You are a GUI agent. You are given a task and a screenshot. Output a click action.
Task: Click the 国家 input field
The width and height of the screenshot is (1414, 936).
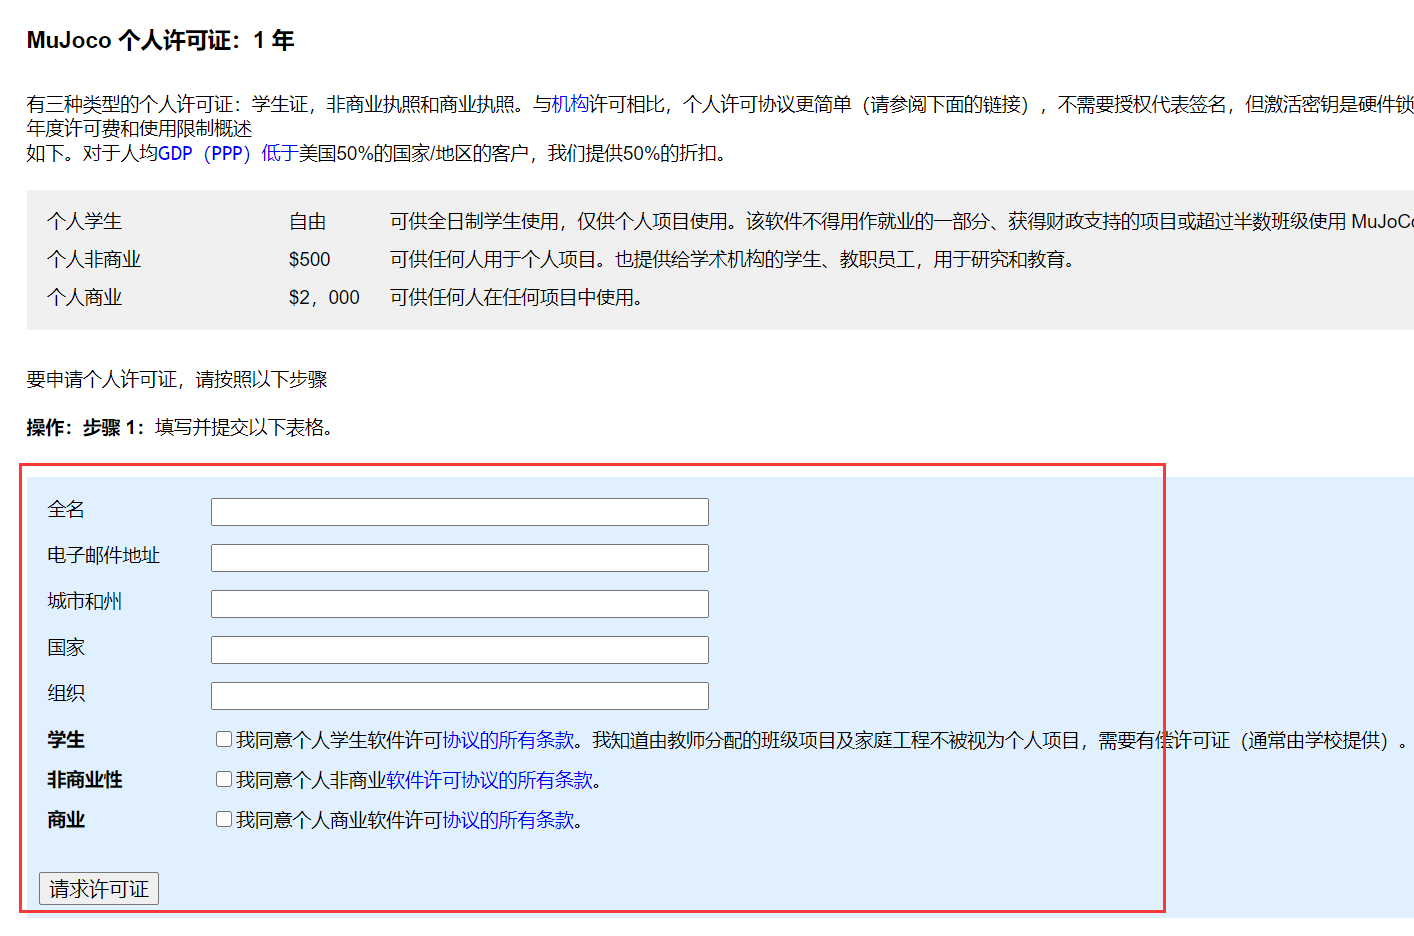click(460, 650)
